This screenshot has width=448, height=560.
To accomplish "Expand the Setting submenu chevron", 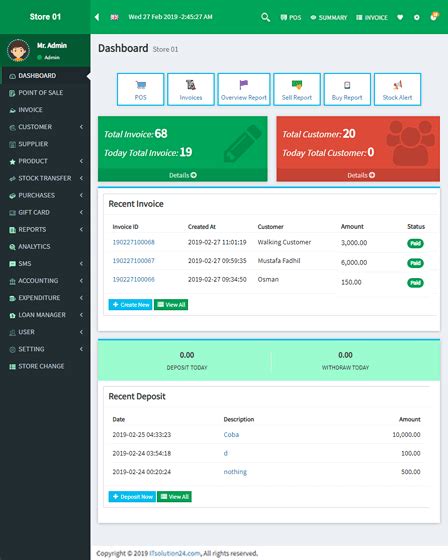I will pos(81,349).
